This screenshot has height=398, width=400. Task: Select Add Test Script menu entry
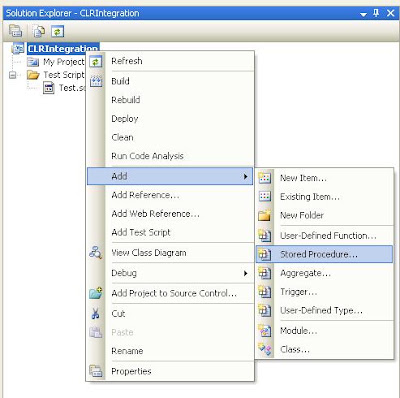(x=170, y=232)
